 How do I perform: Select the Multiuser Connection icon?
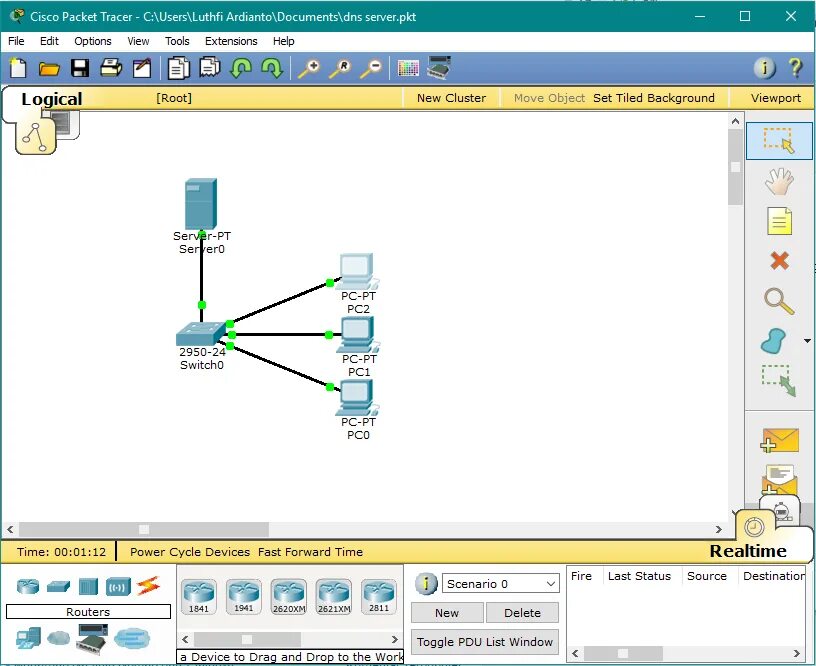[x=132, y=638]
